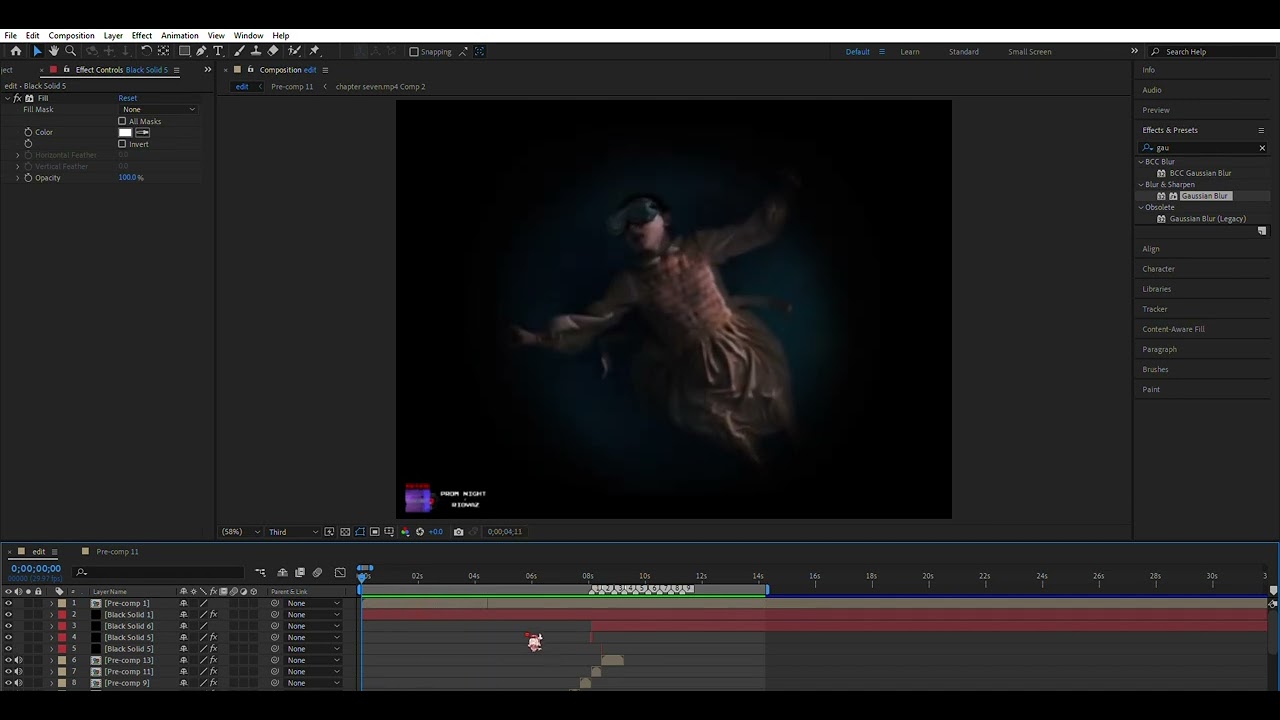Screen dimensions: 1280x720
Task: Reset the Fill effect
Action: [127, 98]
